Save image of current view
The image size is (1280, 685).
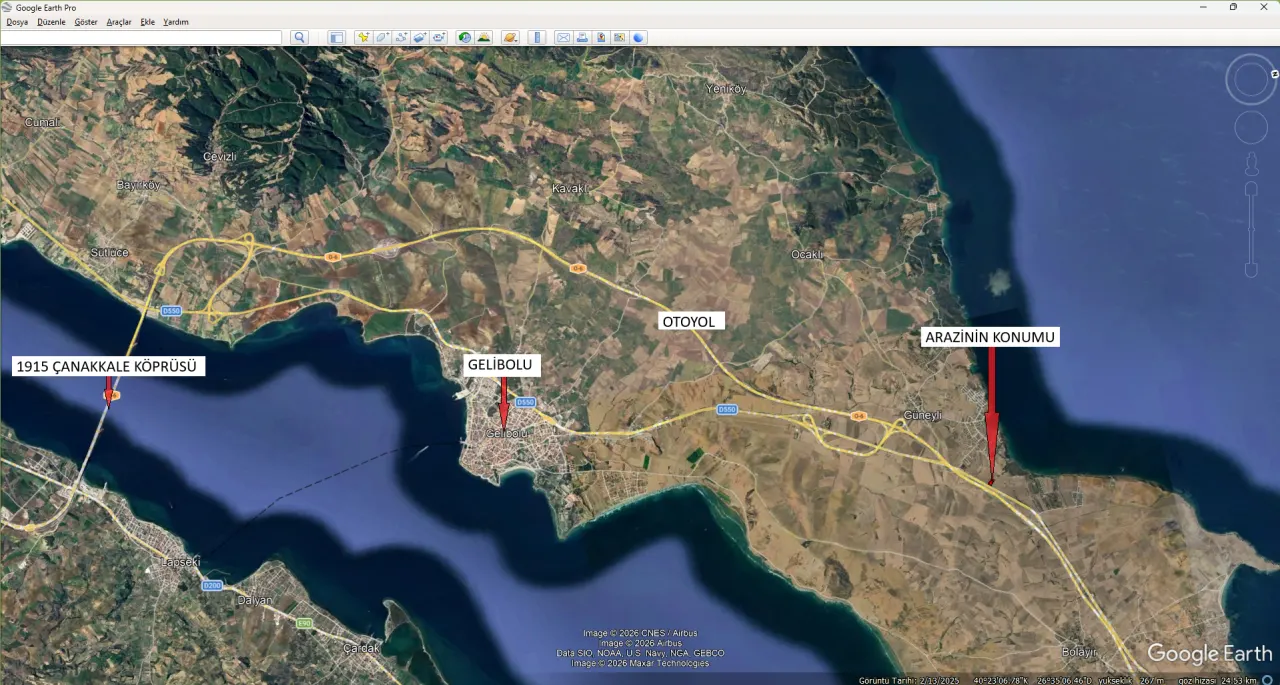click(x=601, y=37)
